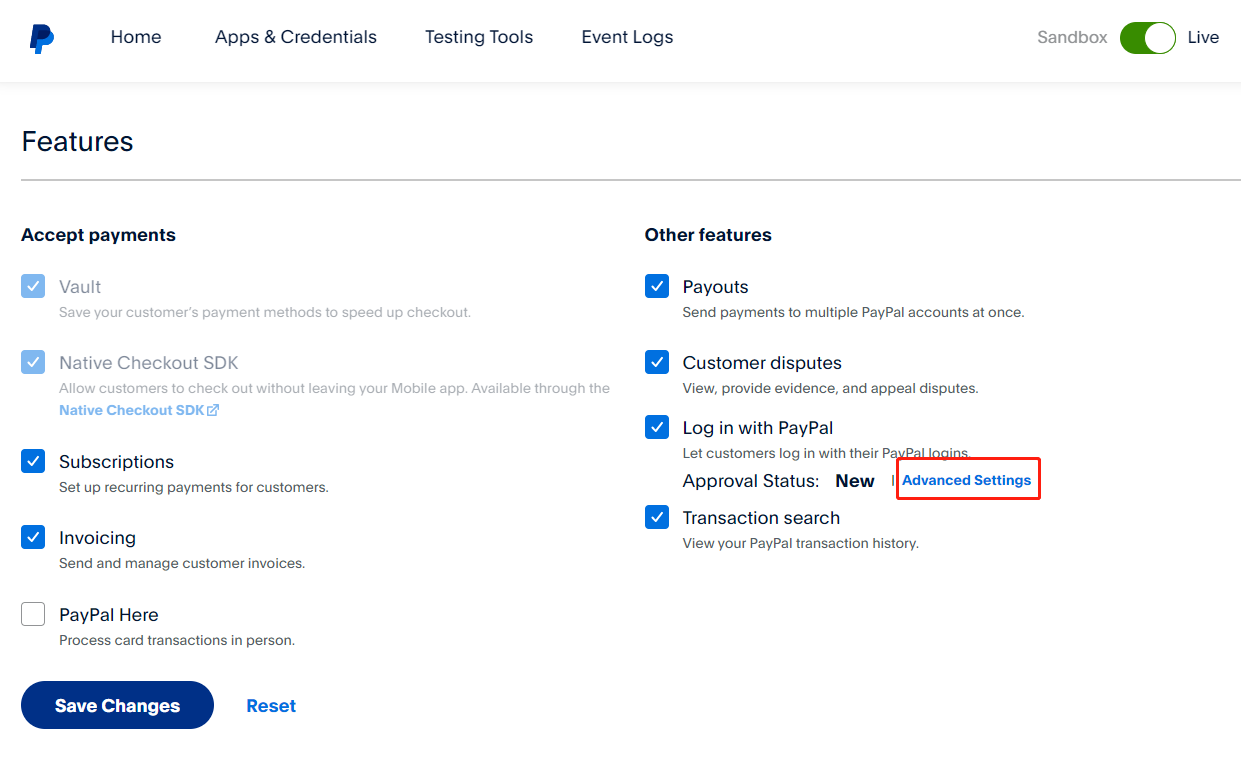Click the Log in with PayPal label
The width and height of the screenshot is (1241, 763).
click(x=758, y=428)
